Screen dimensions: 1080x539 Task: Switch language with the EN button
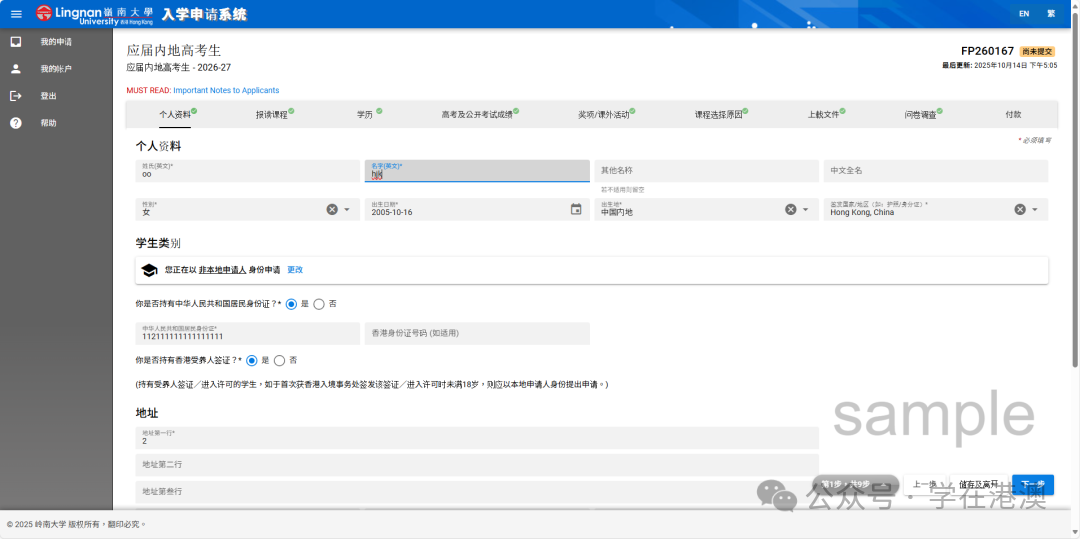coord(1023,14)
